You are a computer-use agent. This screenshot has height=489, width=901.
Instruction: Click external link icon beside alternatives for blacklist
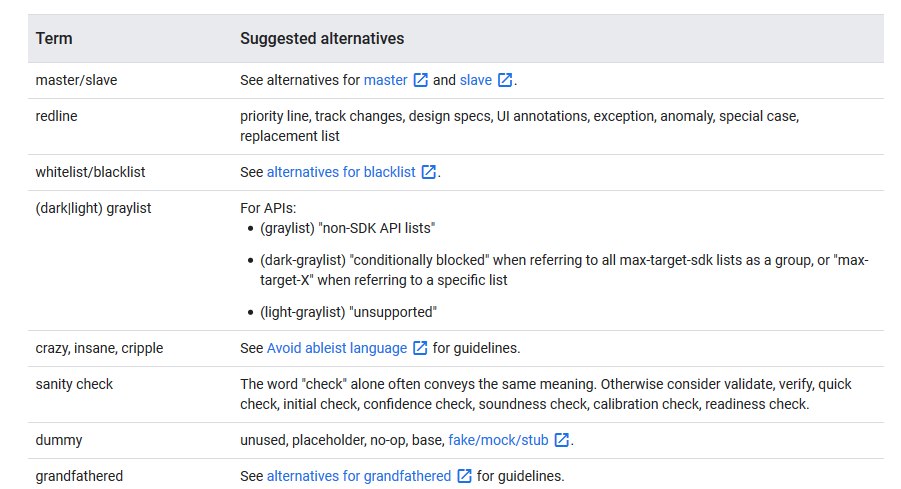pyautogui.click(x=429, y=172)
